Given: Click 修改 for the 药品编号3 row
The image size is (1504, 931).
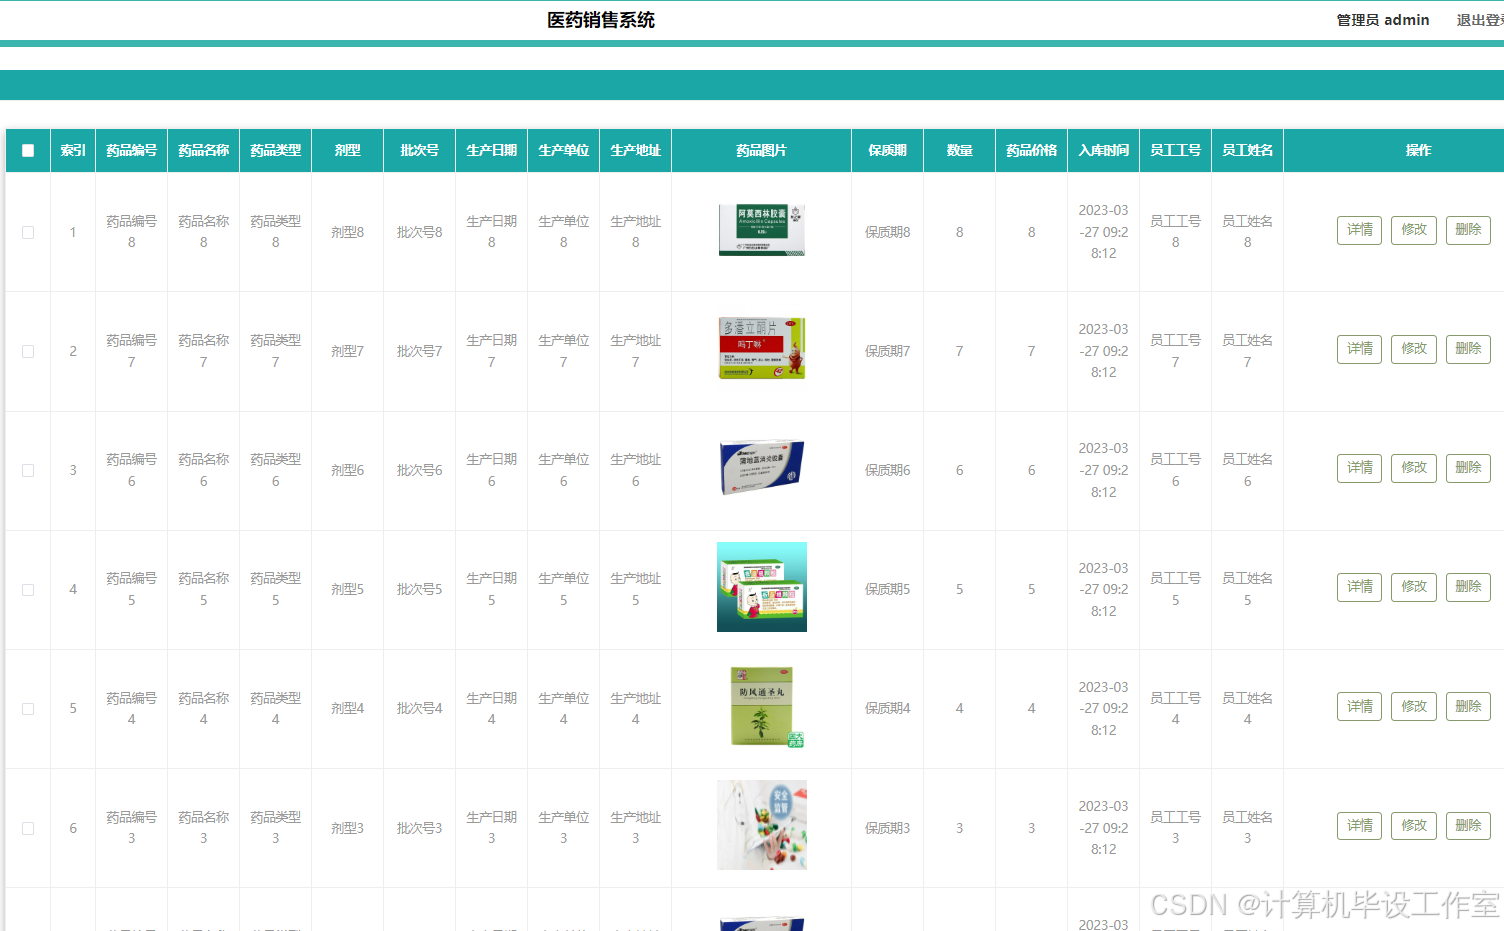Looking at the screenshot, I should tap(1414, 826).
